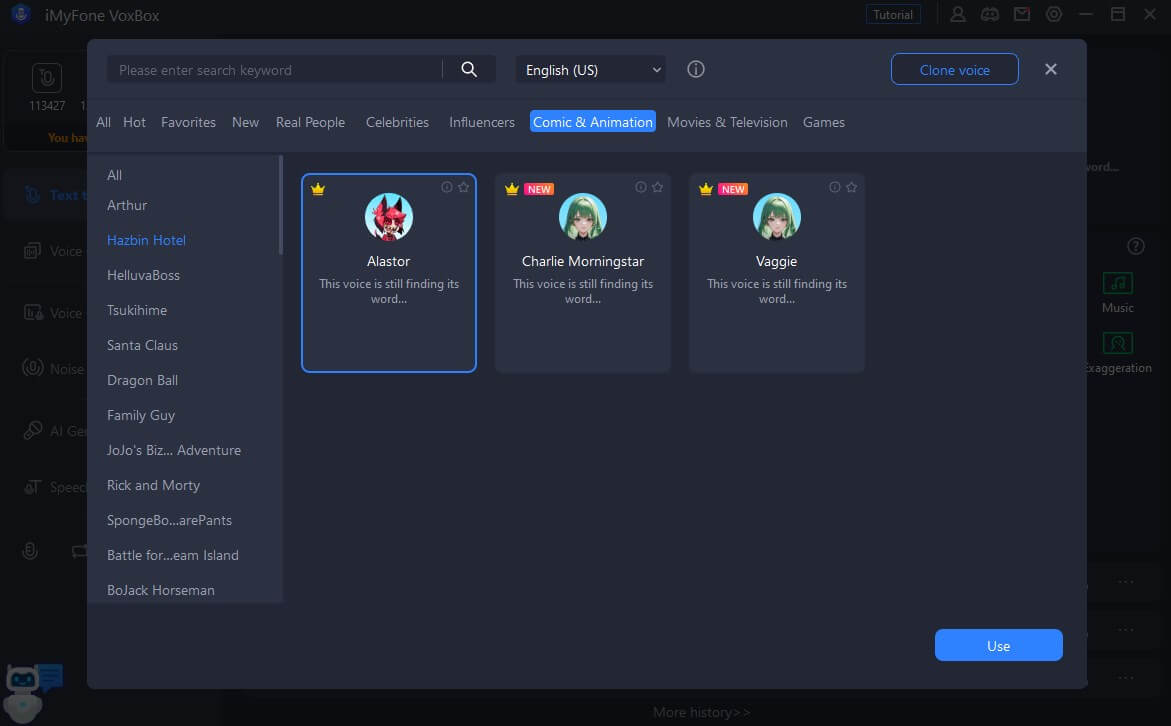Favorite the Alastor voice with its star
1171x726 pixels.
click(462, 186)
